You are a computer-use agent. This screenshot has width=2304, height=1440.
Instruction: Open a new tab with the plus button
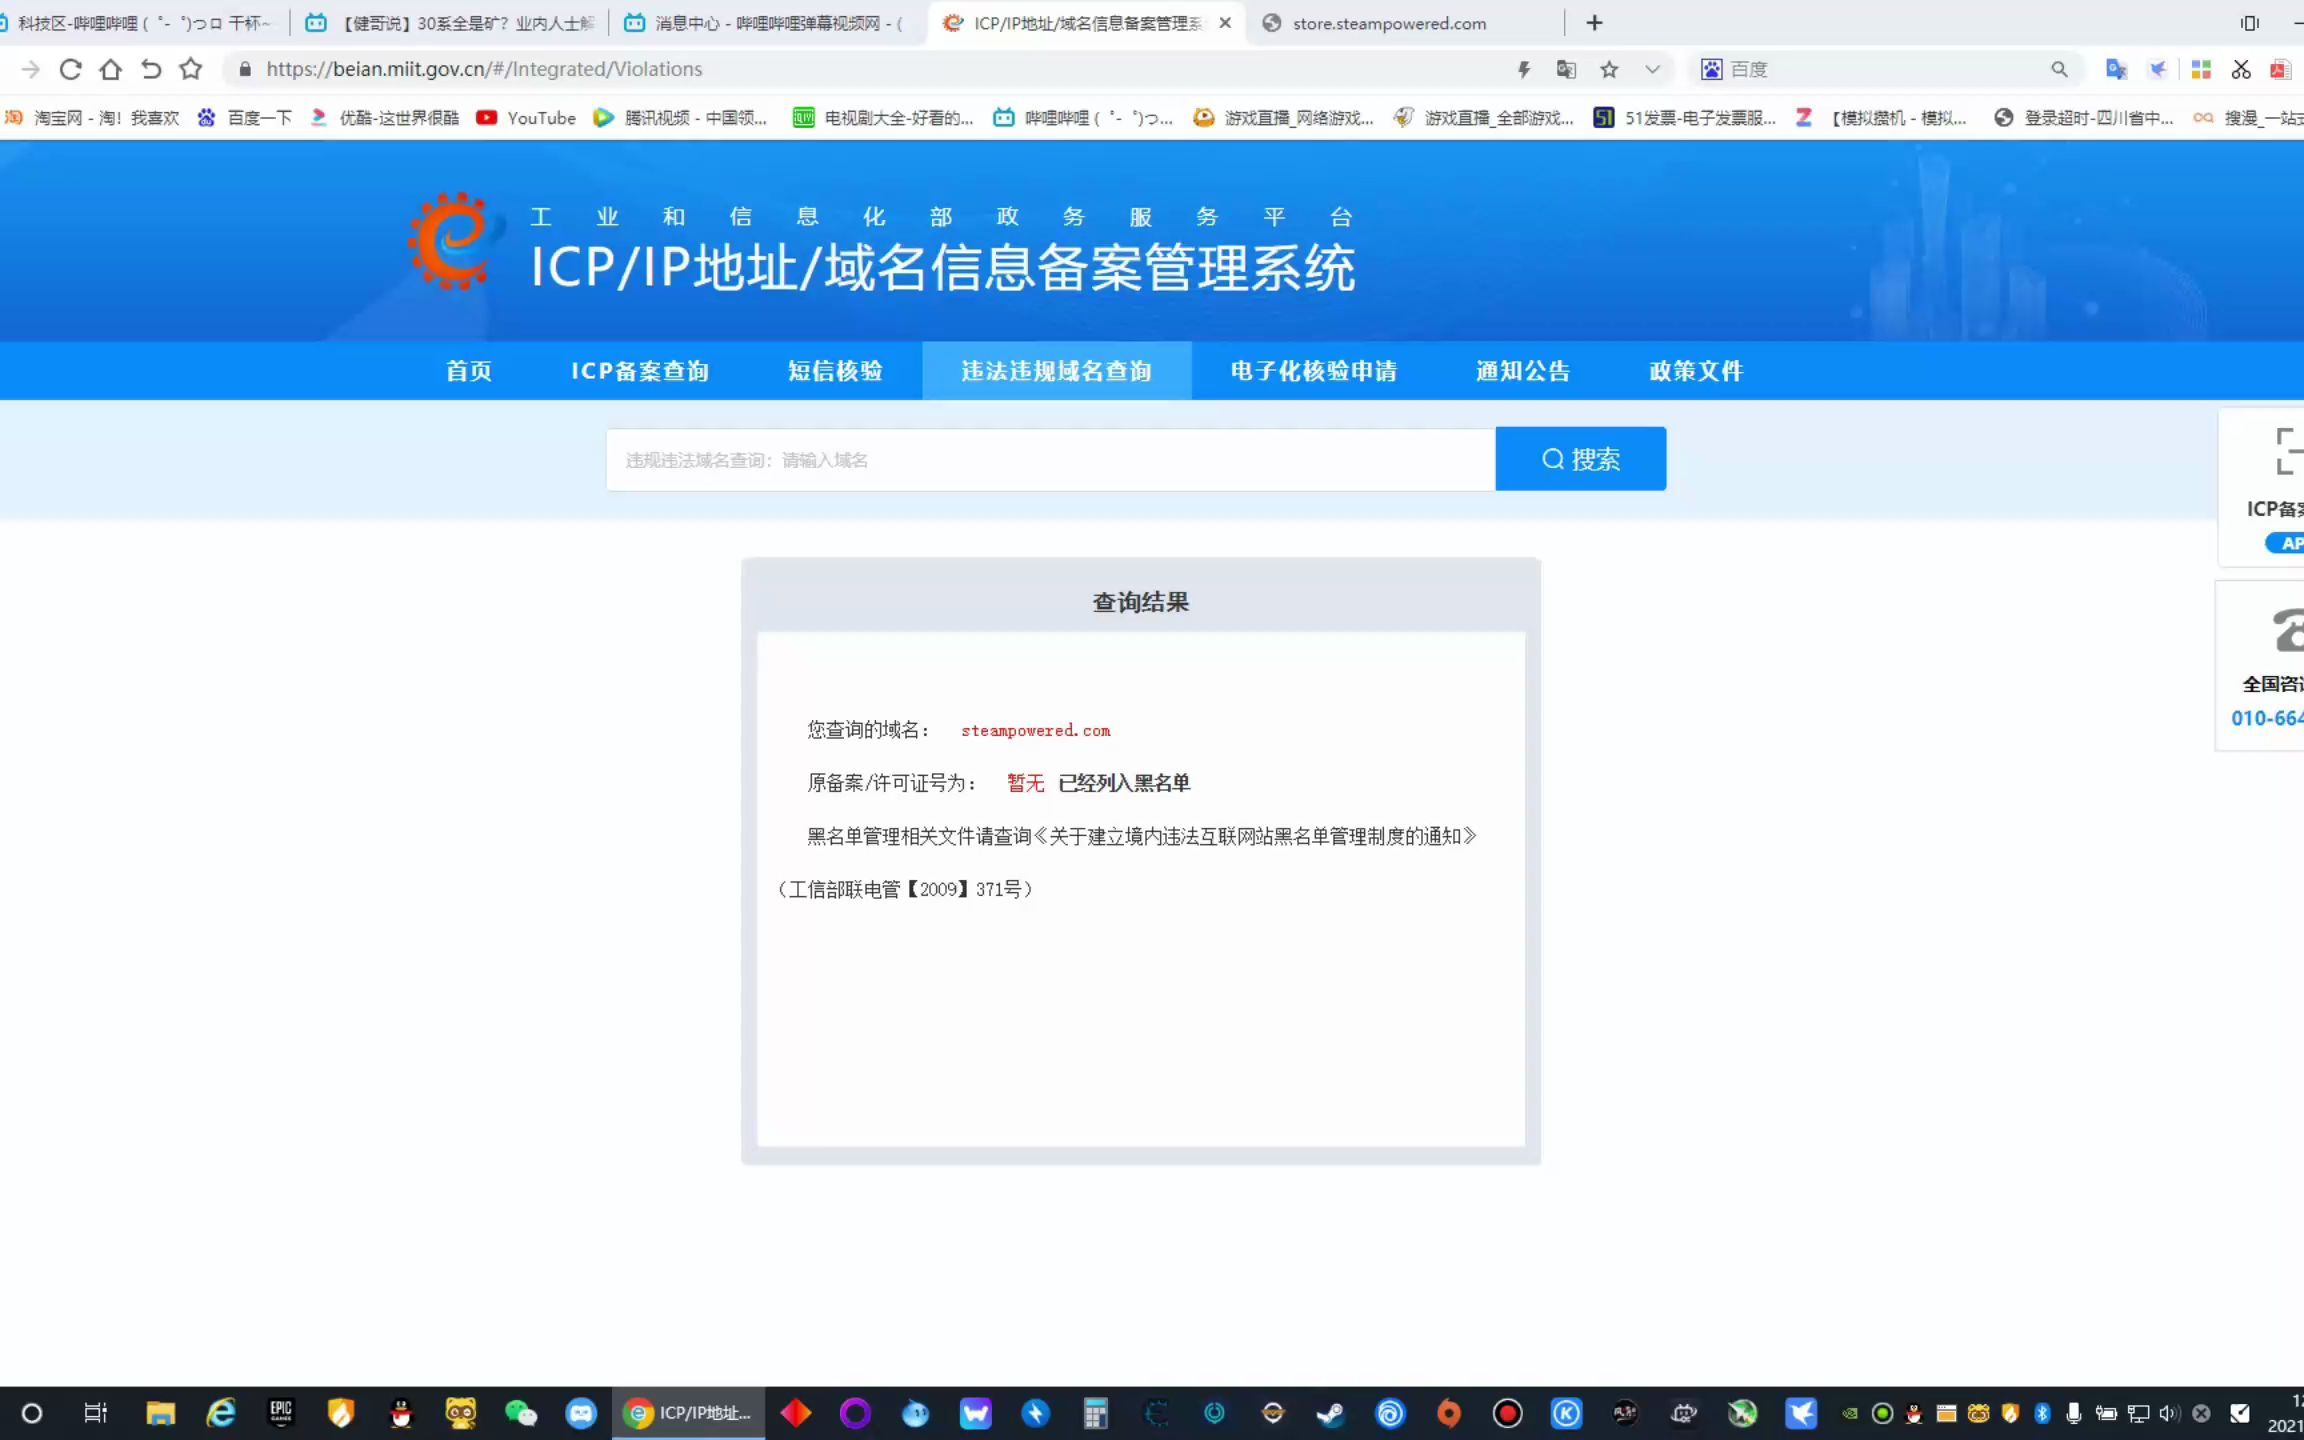(1594, 22)
